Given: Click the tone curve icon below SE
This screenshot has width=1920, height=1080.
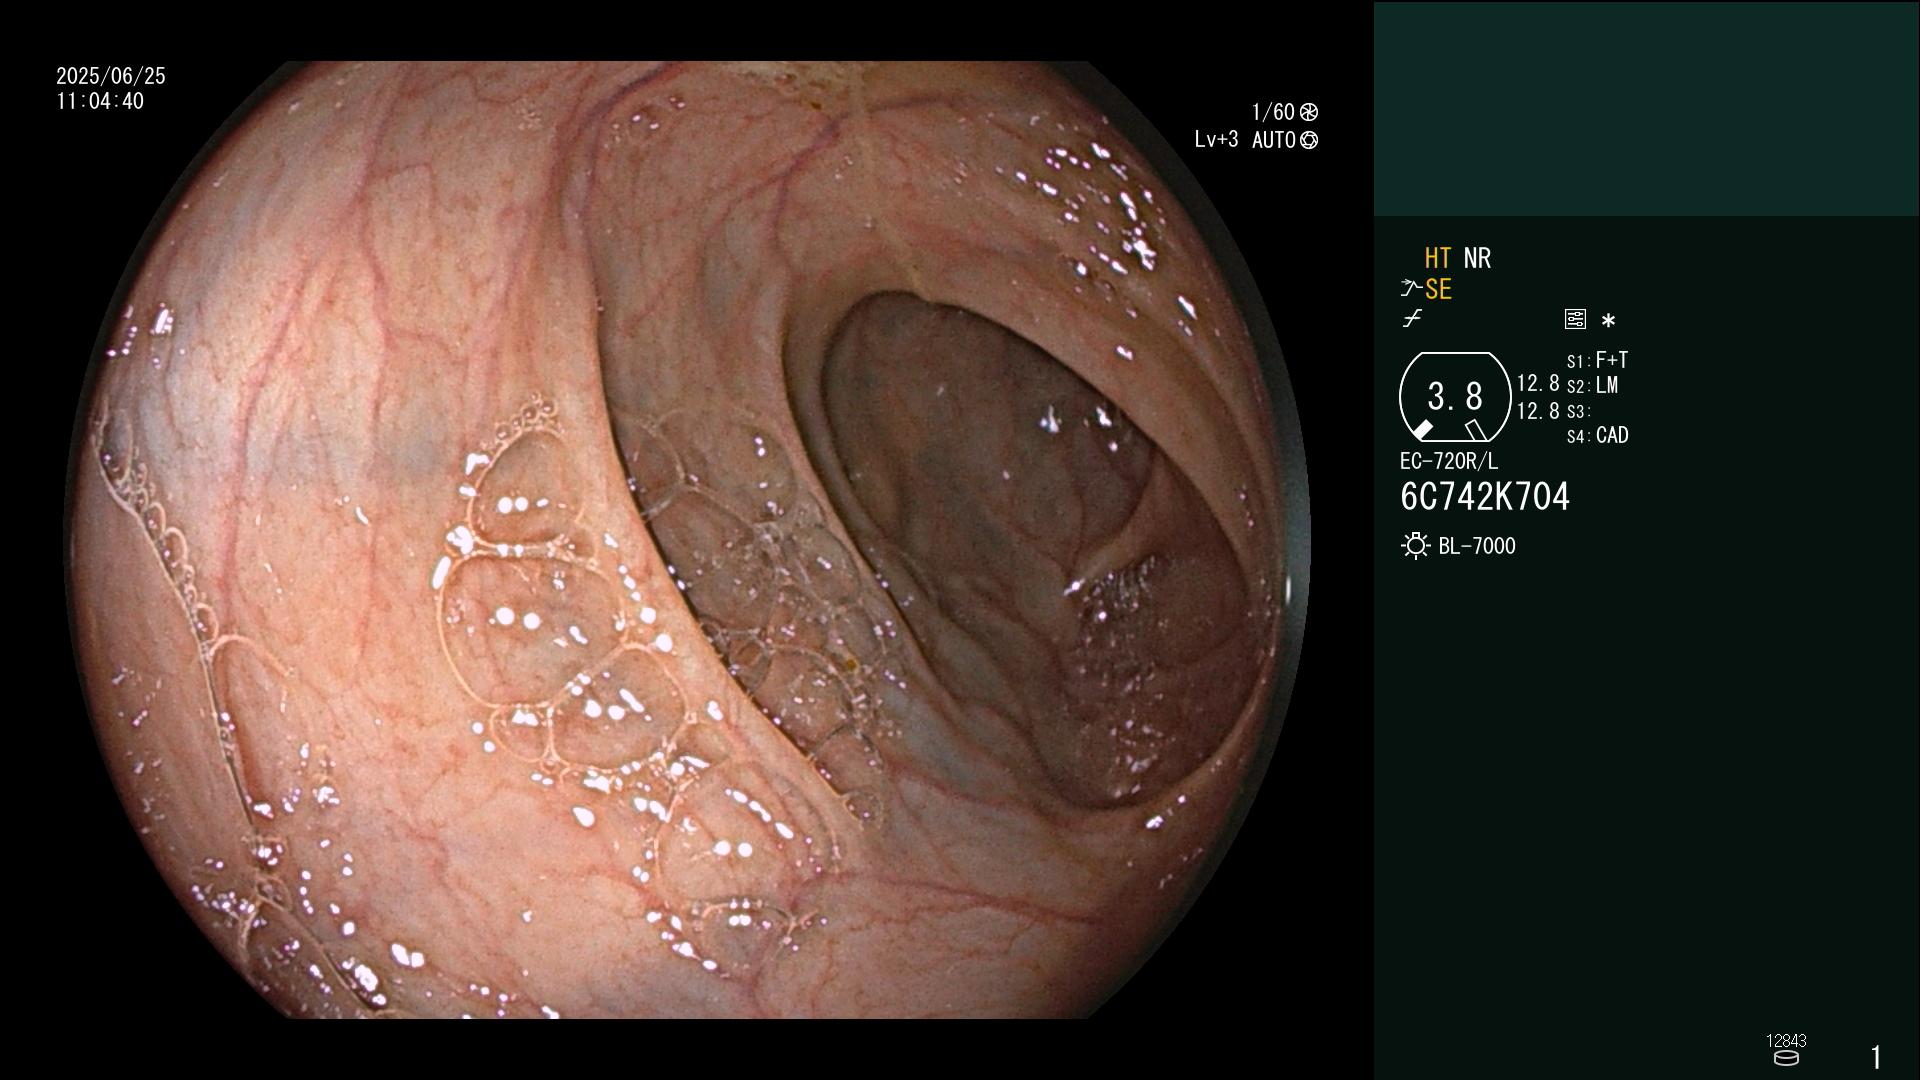Looking at the screenshot, I should pos(1412,319).
